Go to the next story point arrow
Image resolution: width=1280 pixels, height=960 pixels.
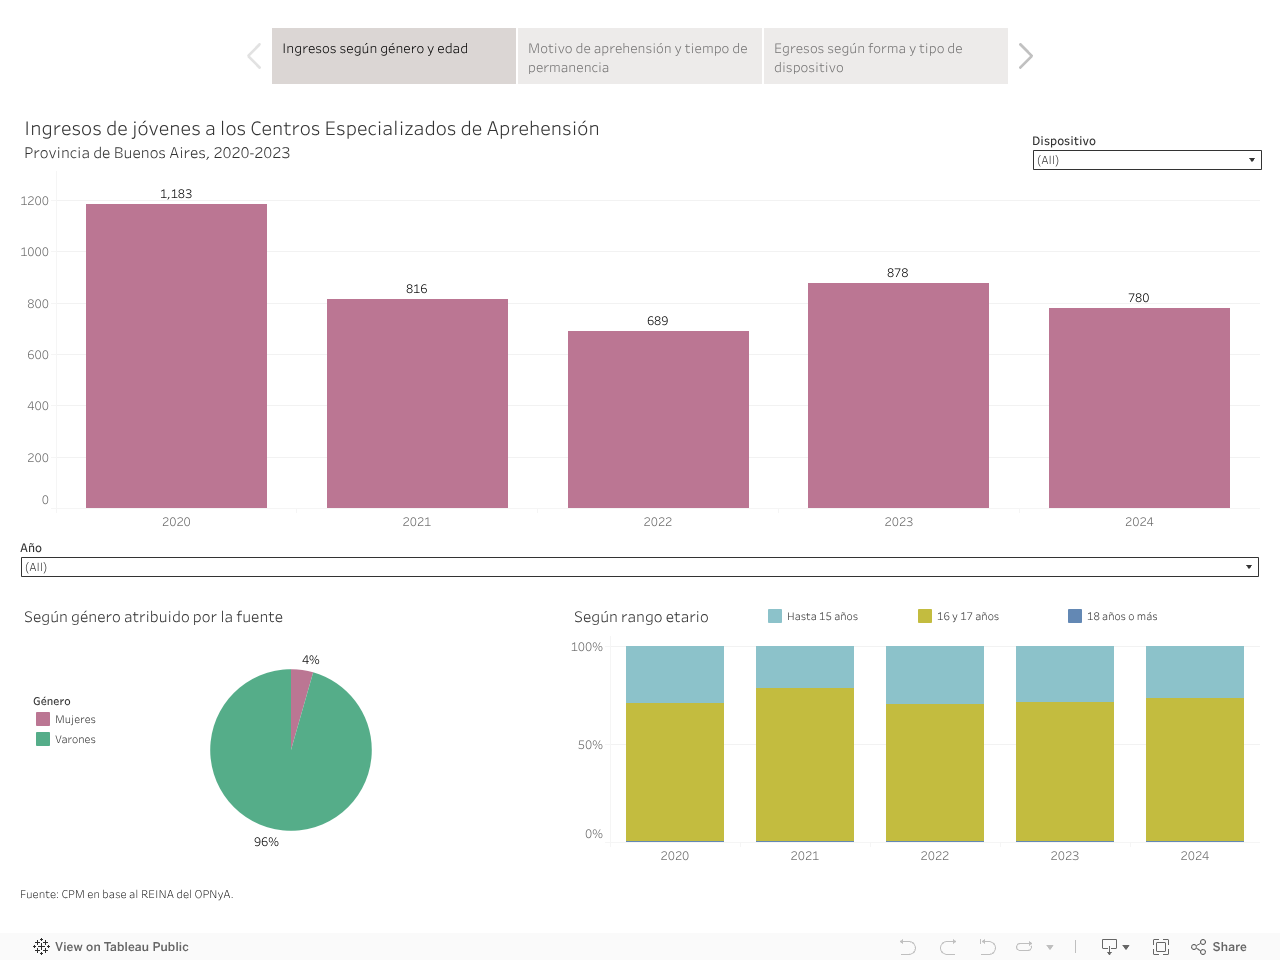tap(1025, 56)
